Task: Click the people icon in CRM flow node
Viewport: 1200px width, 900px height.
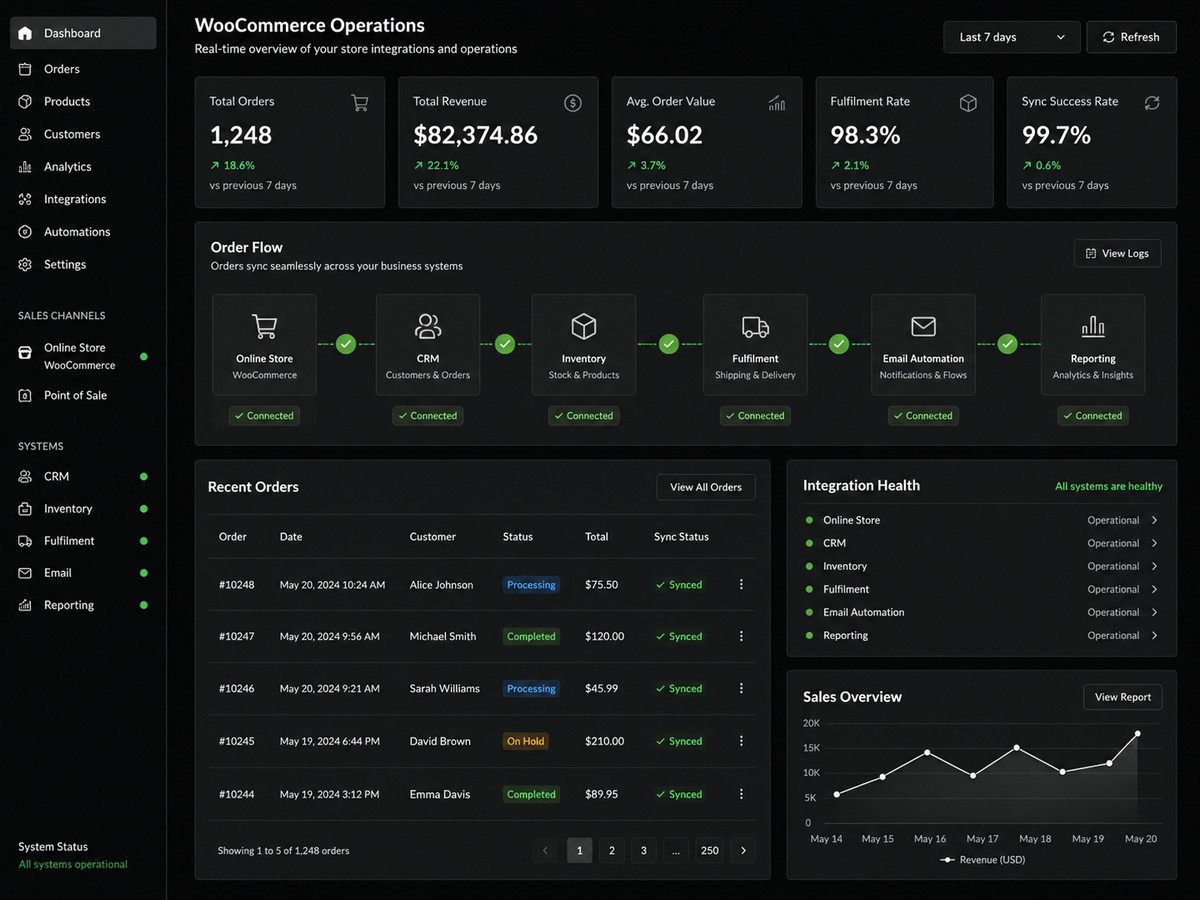Action: pyautogui.click(x=428, y=326)
